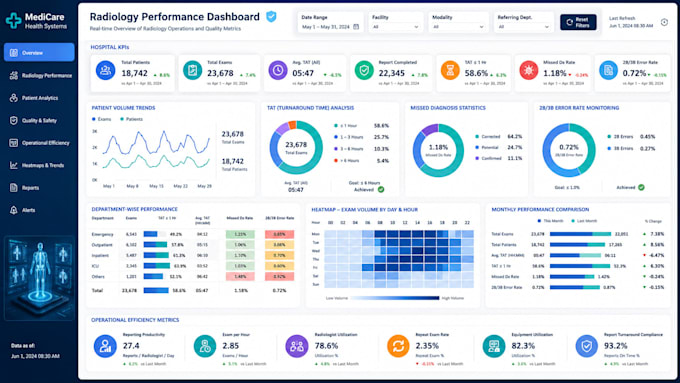
Task: Click the Reporting Productivity icon
Action: 105,346
